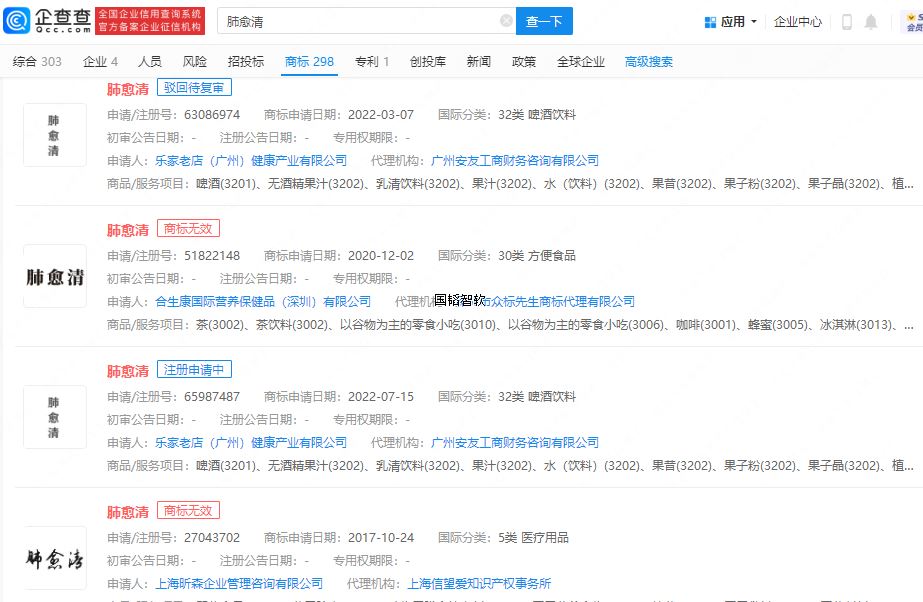Viewport: 923px width, 602px height.
Task: Switch to the 创投库 tab
Action: tap(427, 61)
